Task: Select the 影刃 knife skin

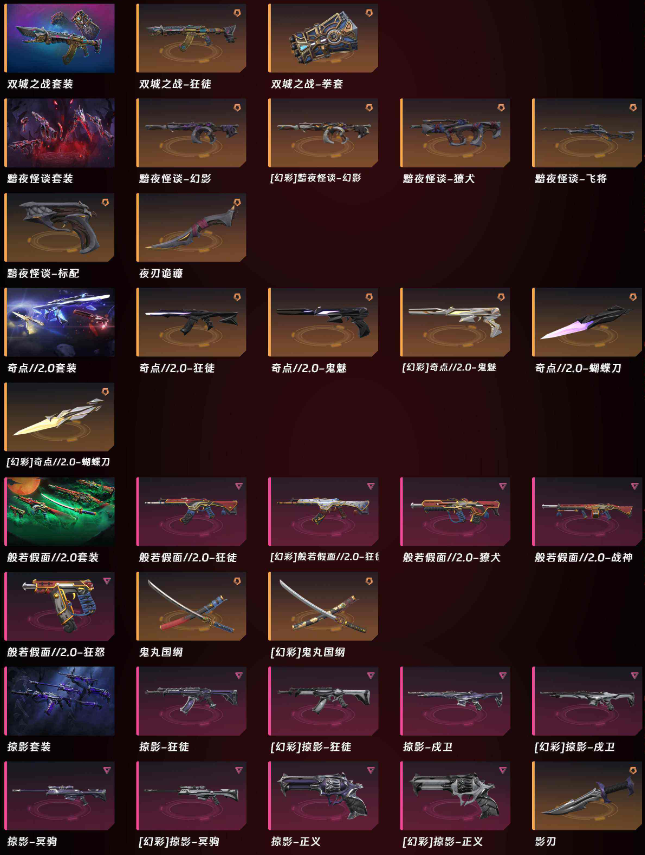Action: tap(587, 796)
